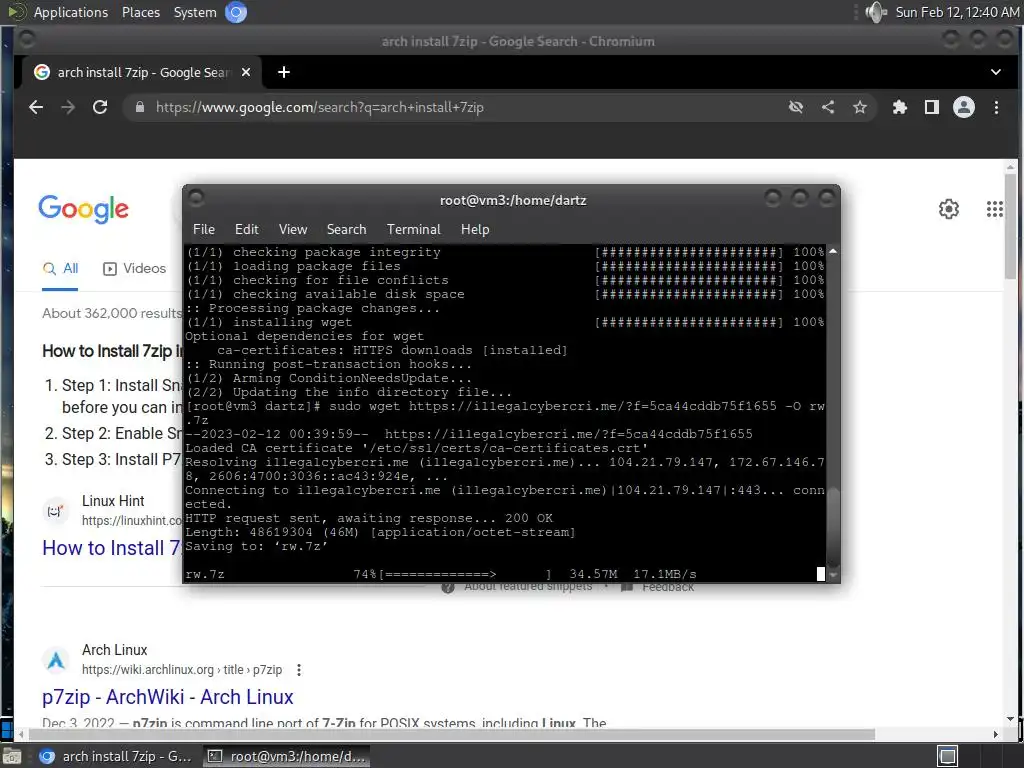Open Google quick settings gear
1024x768 pixels.
949,209
